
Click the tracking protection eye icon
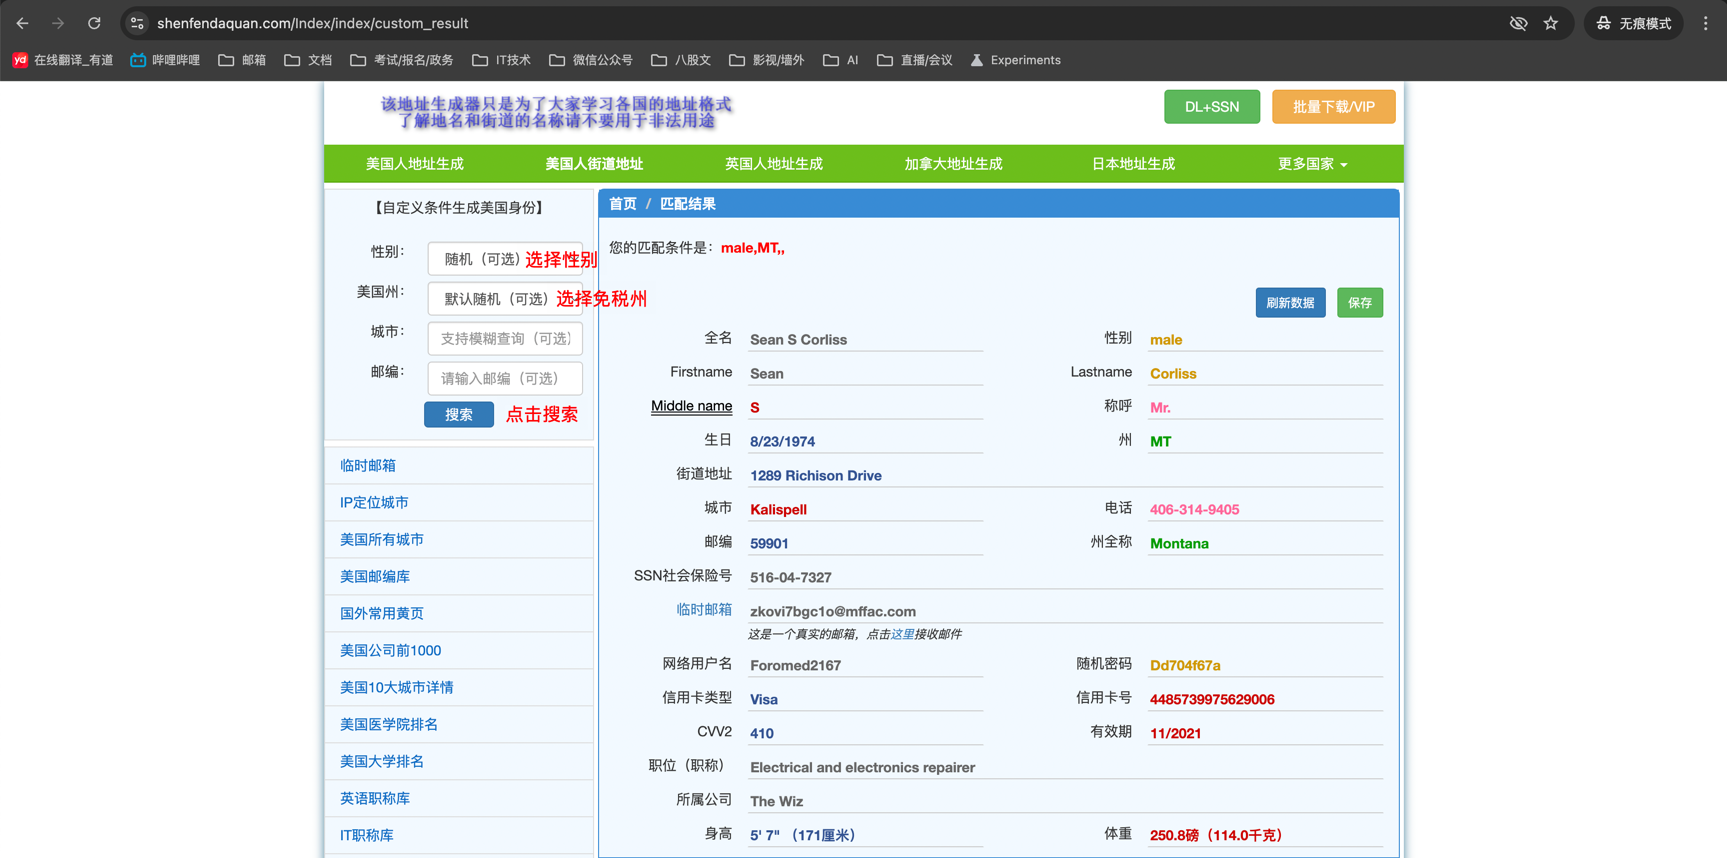click(1518, 23)
